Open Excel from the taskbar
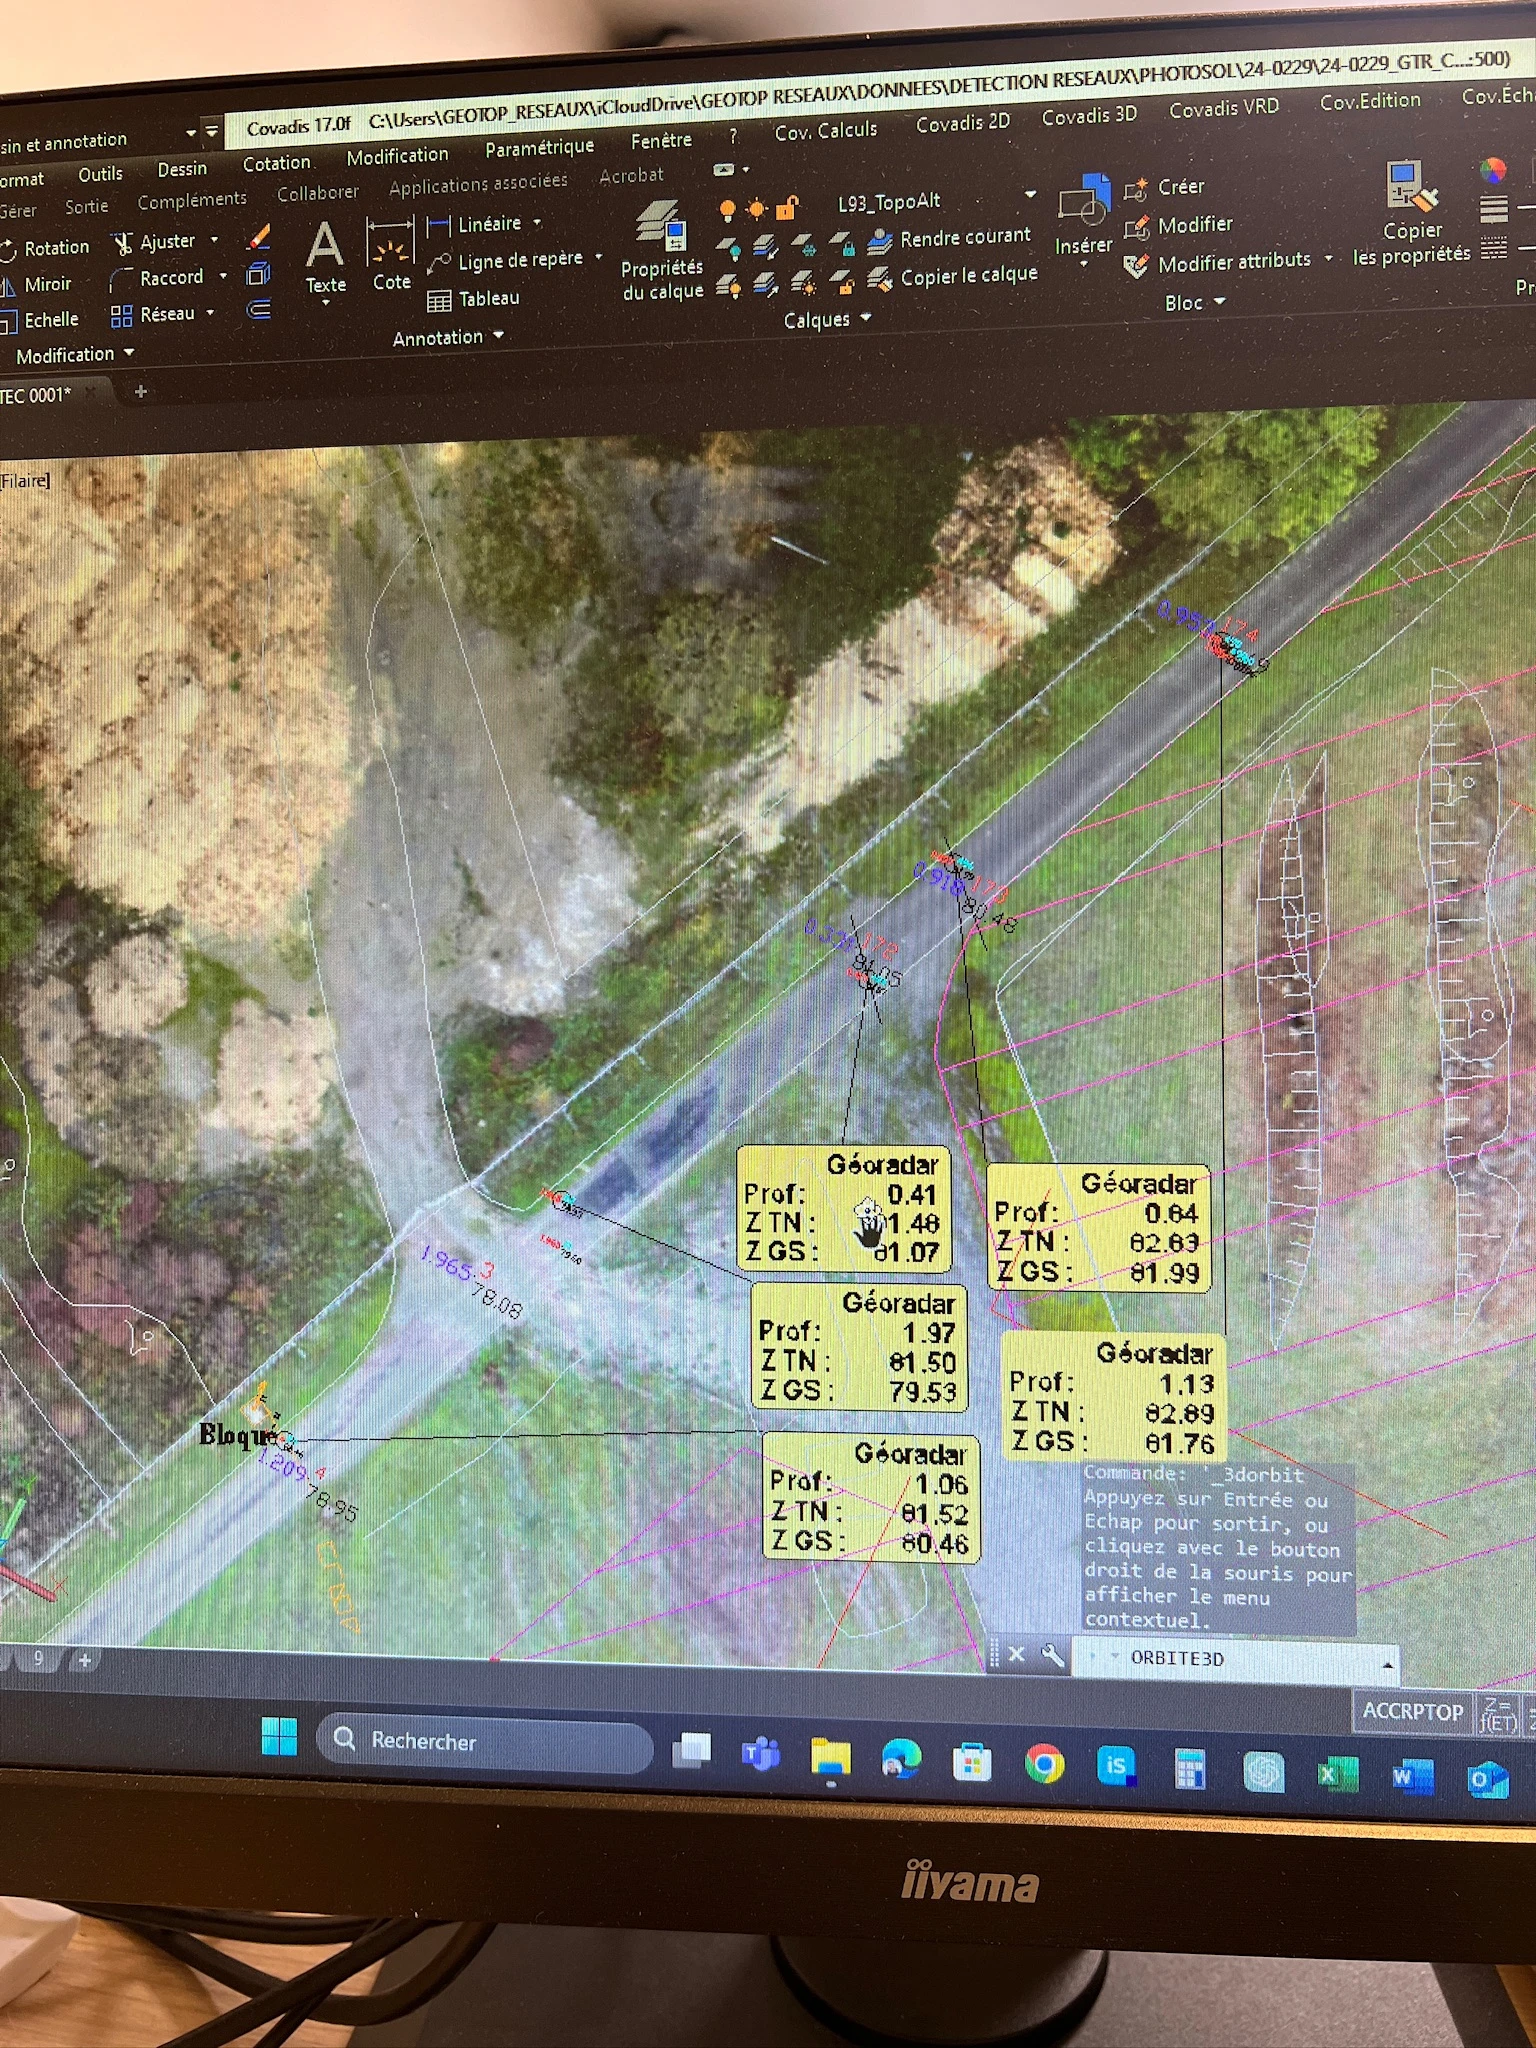 [x=1337, y=1775]
